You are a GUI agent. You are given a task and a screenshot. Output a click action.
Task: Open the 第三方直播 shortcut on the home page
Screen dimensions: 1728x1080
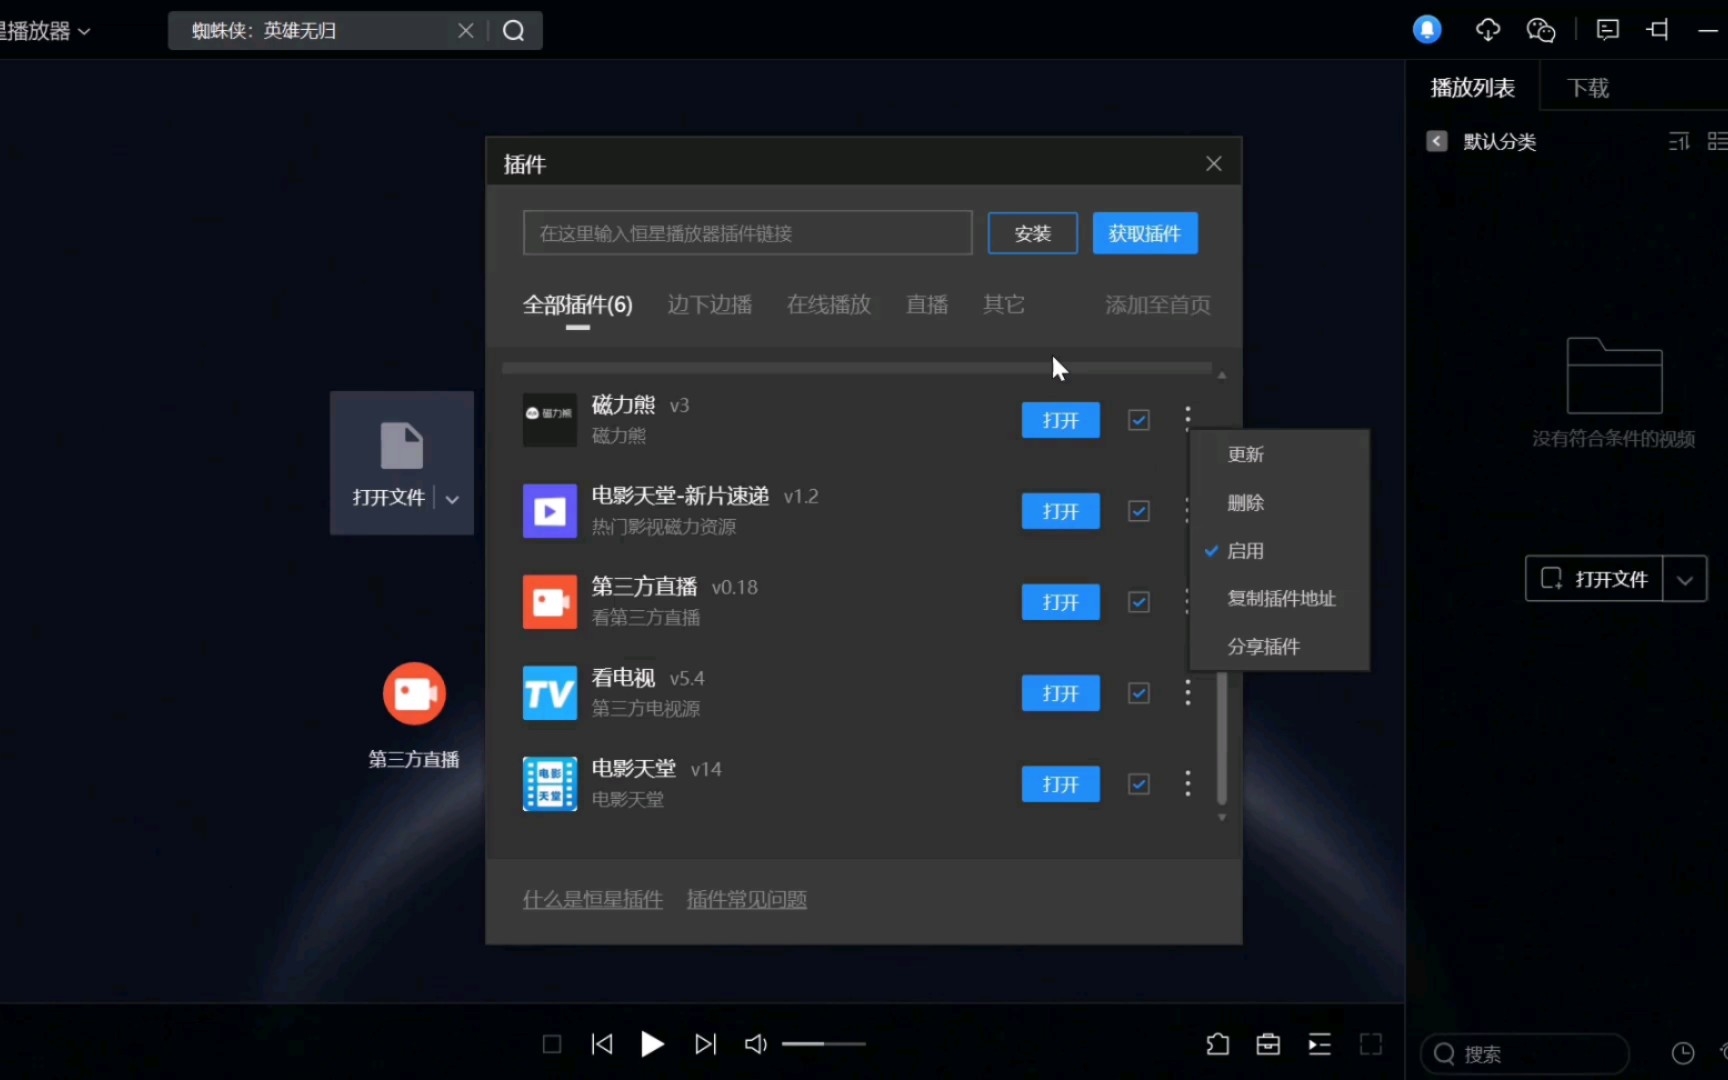(x=414, y=715)
